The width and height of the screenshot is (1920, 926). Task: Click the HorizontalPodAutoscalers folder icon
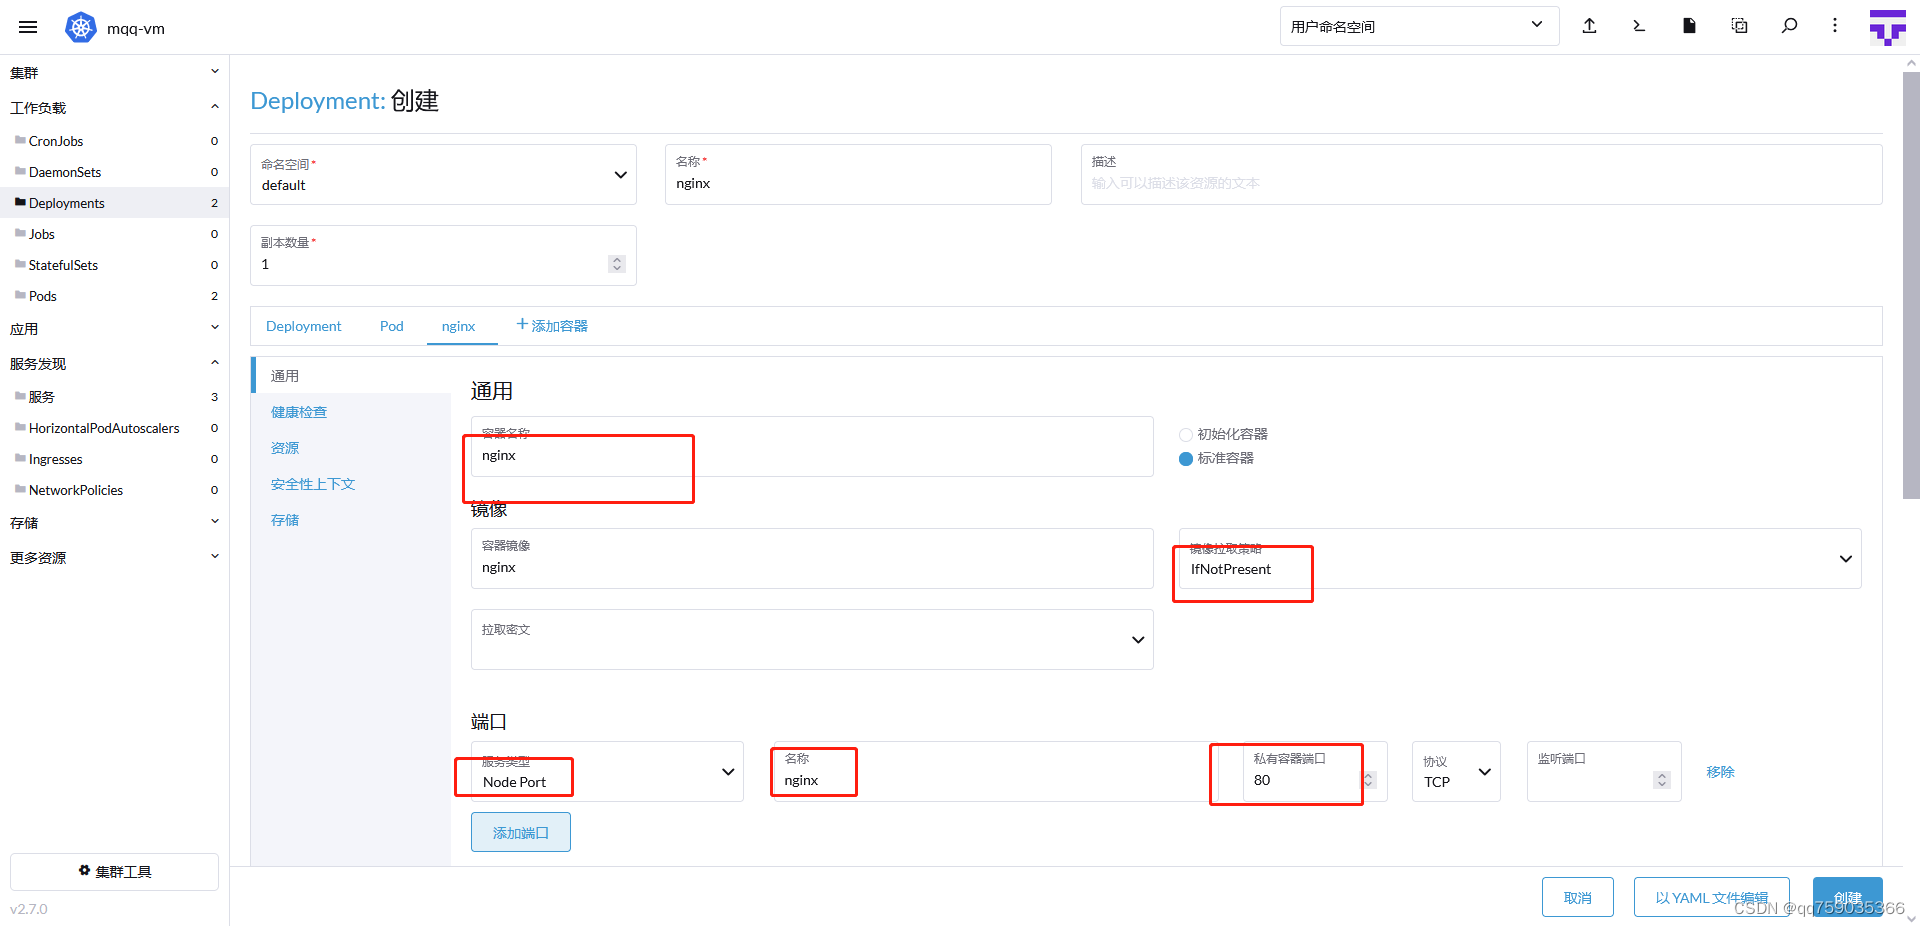[x=20, y=427]
